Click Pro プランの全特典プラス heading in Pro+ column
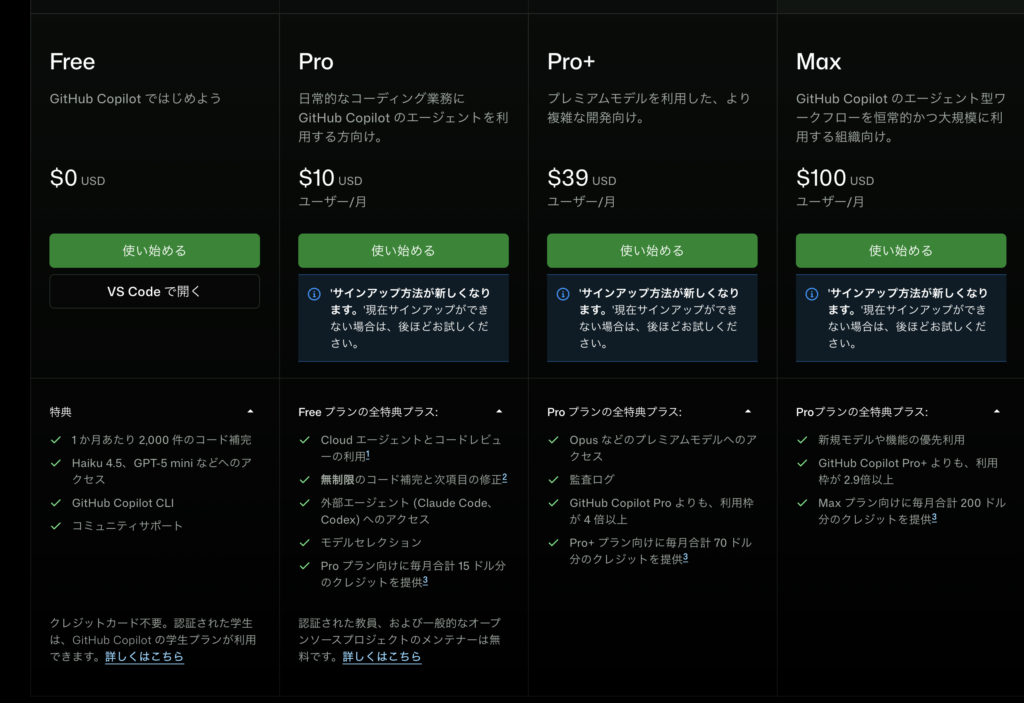The width and height of the screenshot is (1024, 703). (615, 412)
